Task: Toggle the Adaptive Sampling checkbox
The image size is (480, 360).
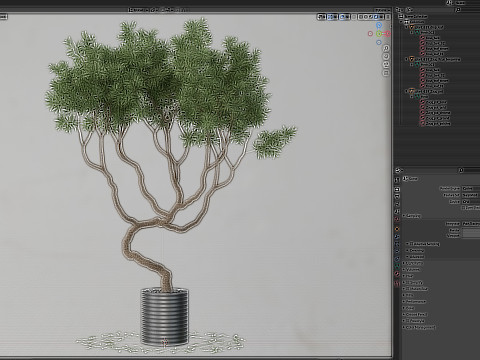Action: point(412,243)
